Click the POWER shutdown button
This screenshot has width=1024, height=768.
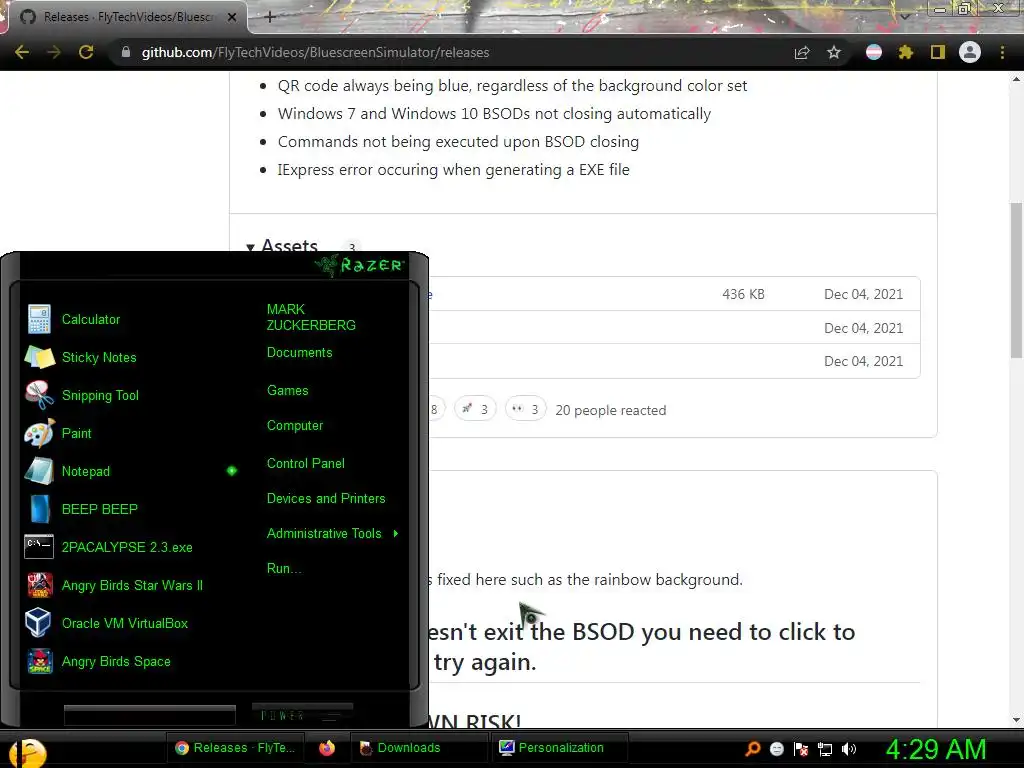(302, 715)
